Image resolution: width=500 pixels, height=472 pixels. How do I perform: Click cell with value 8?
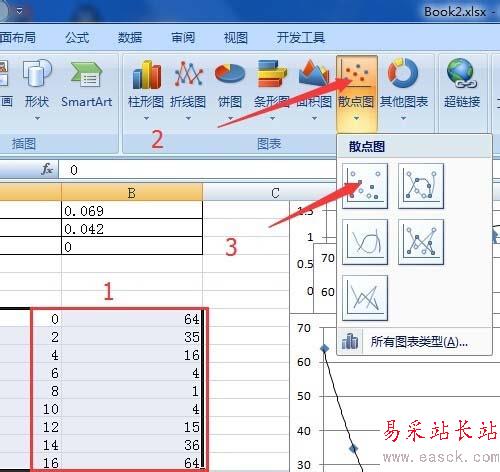(47, 391)
